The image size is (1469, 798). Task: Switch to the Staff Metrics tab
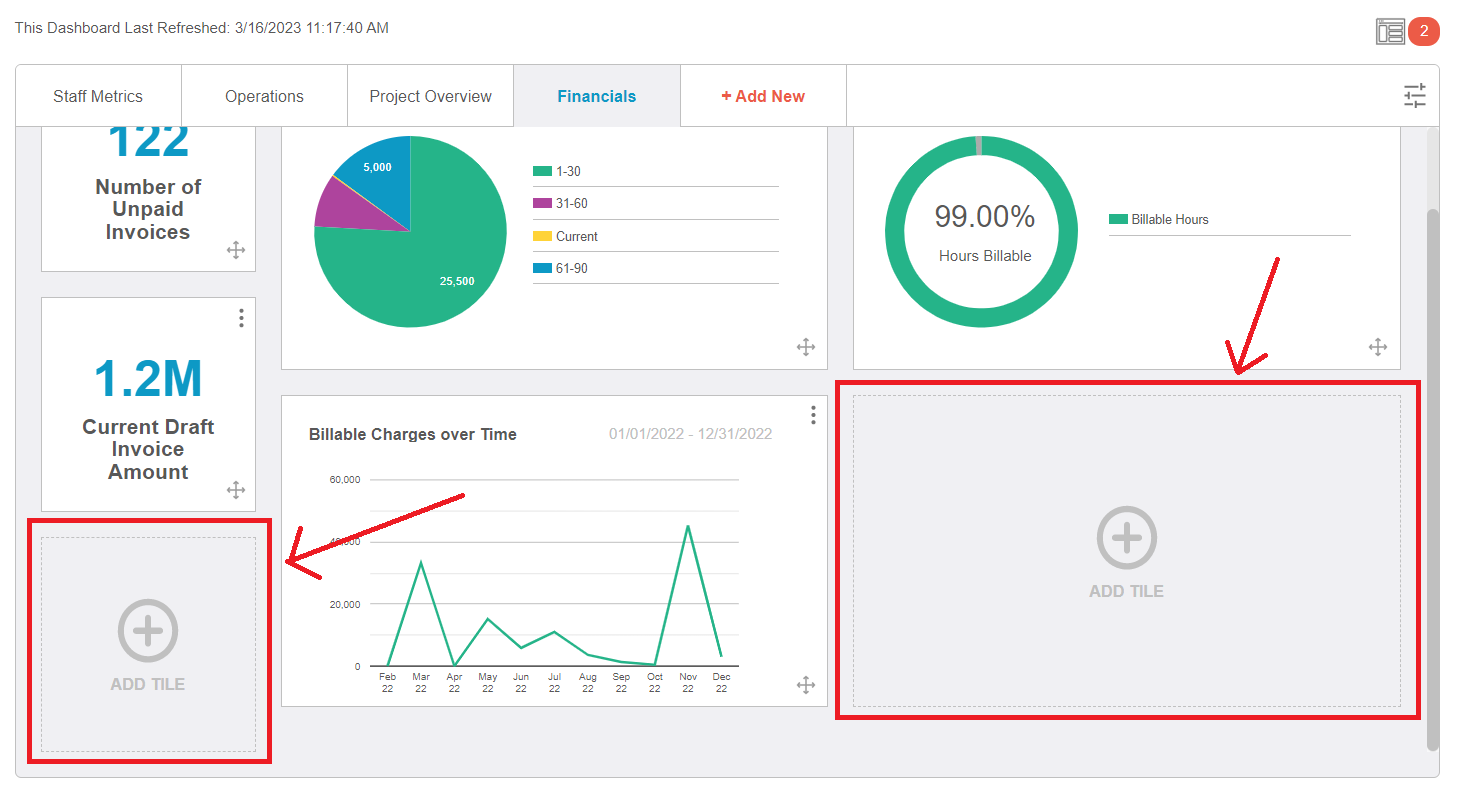click(98, 97)
